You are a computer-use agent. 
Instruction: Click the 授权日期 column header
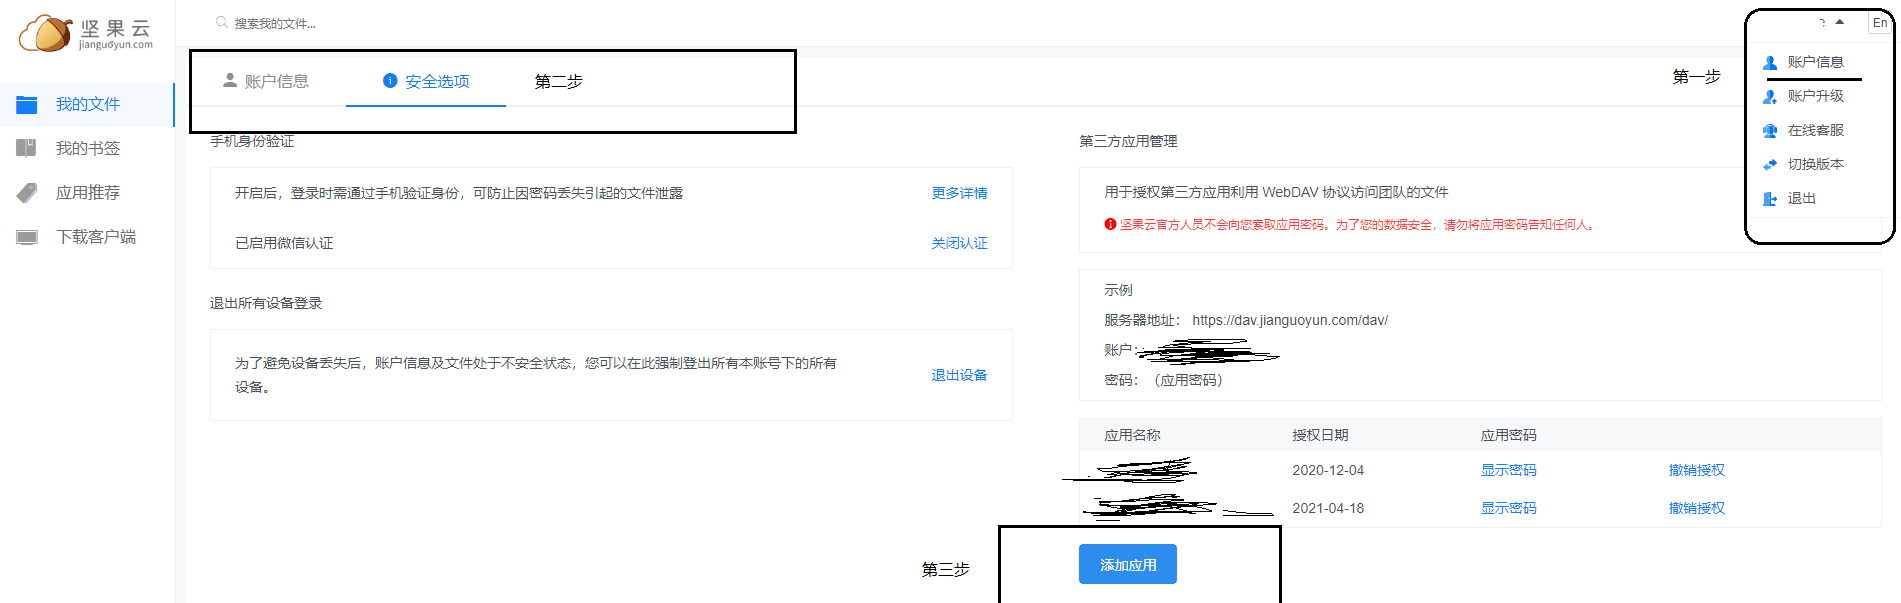(1320, 435)
